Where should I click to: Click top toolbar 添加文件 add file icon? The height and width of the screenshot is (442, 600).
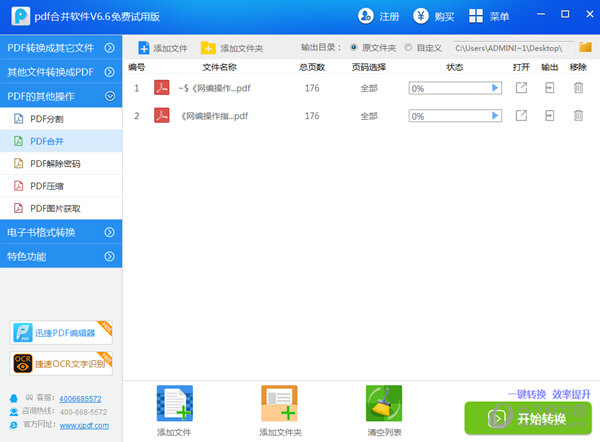[x=144, y=48]
